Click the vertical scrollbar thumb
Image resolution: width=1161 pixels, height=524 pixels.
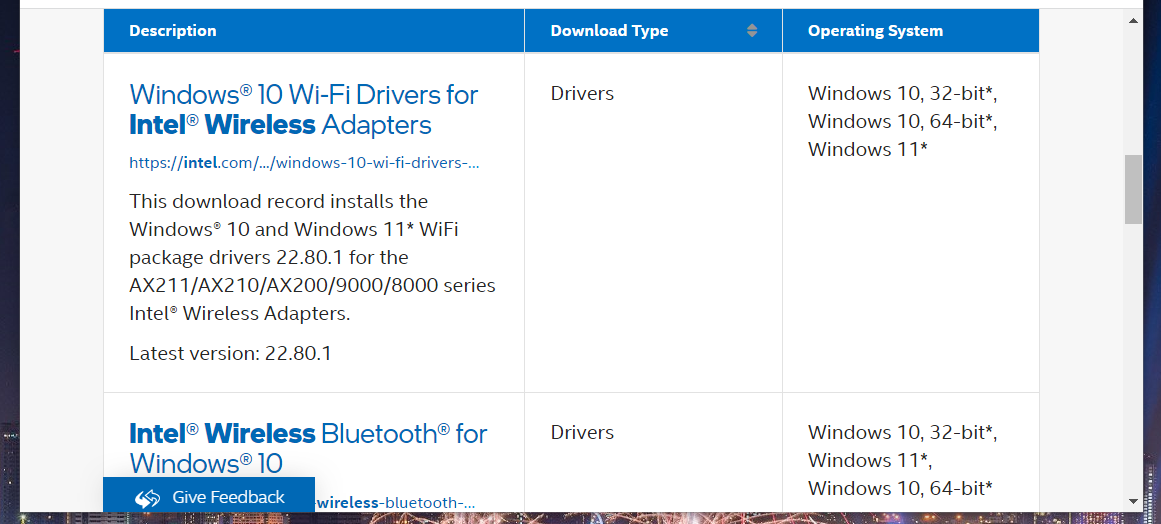click(x=1133, y=189)
